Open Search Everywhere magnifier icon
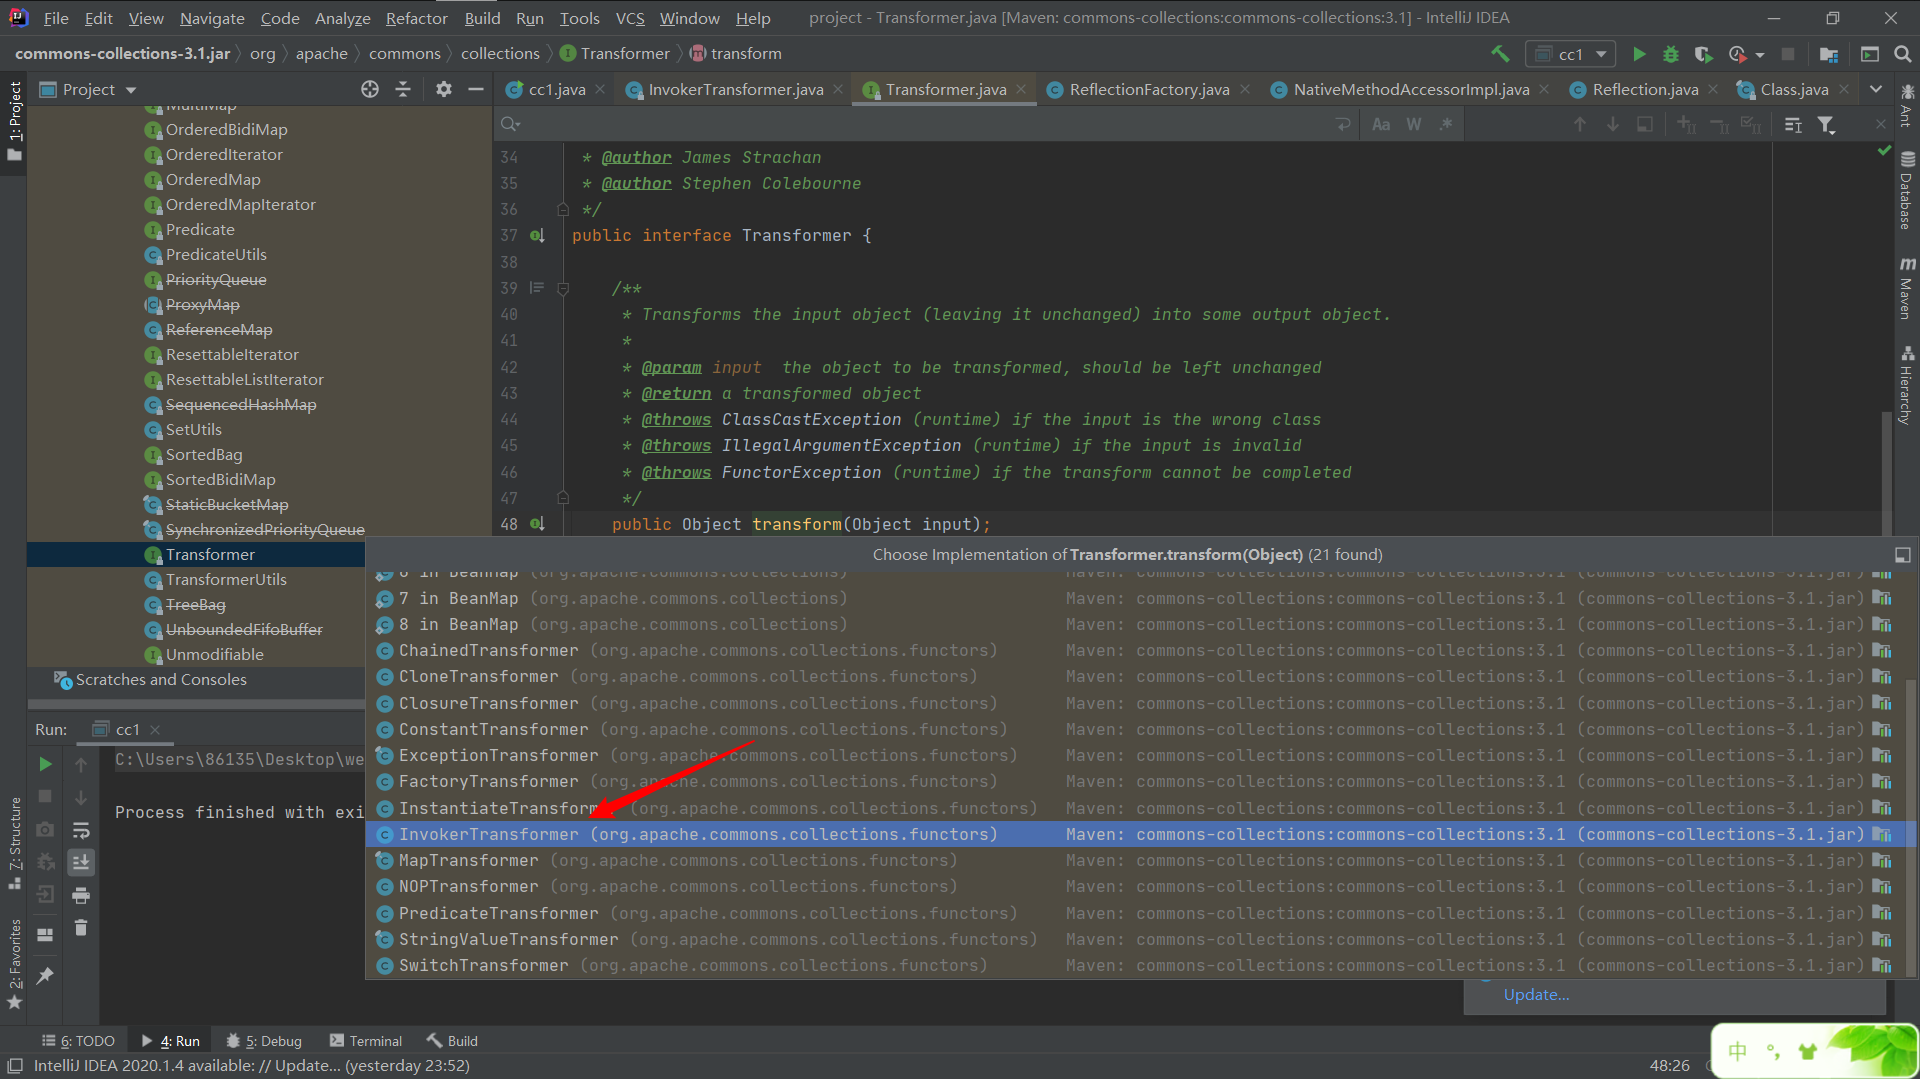Image resolution: width=1920 pixels, height=1079 pixels. pos(1903,54)
